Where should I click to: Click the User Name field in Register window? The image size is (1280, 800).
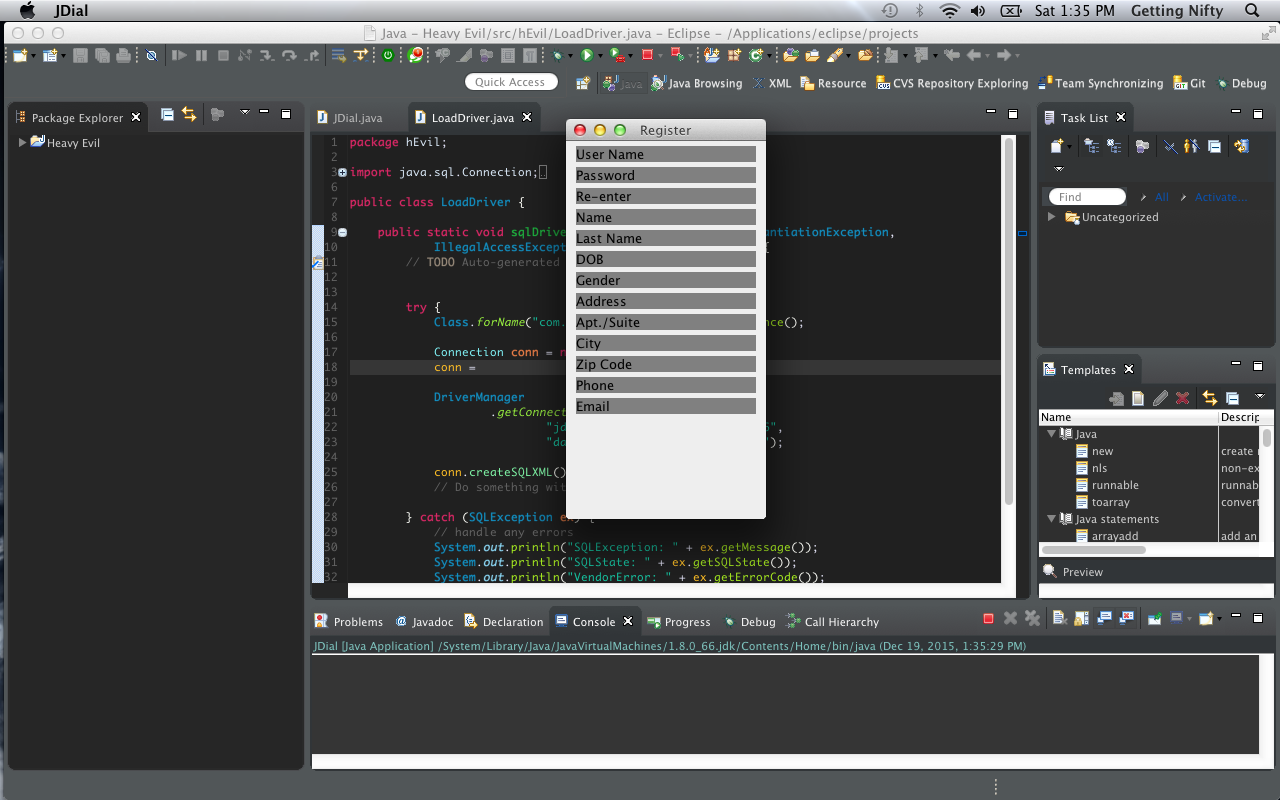(x=666, y=154)
